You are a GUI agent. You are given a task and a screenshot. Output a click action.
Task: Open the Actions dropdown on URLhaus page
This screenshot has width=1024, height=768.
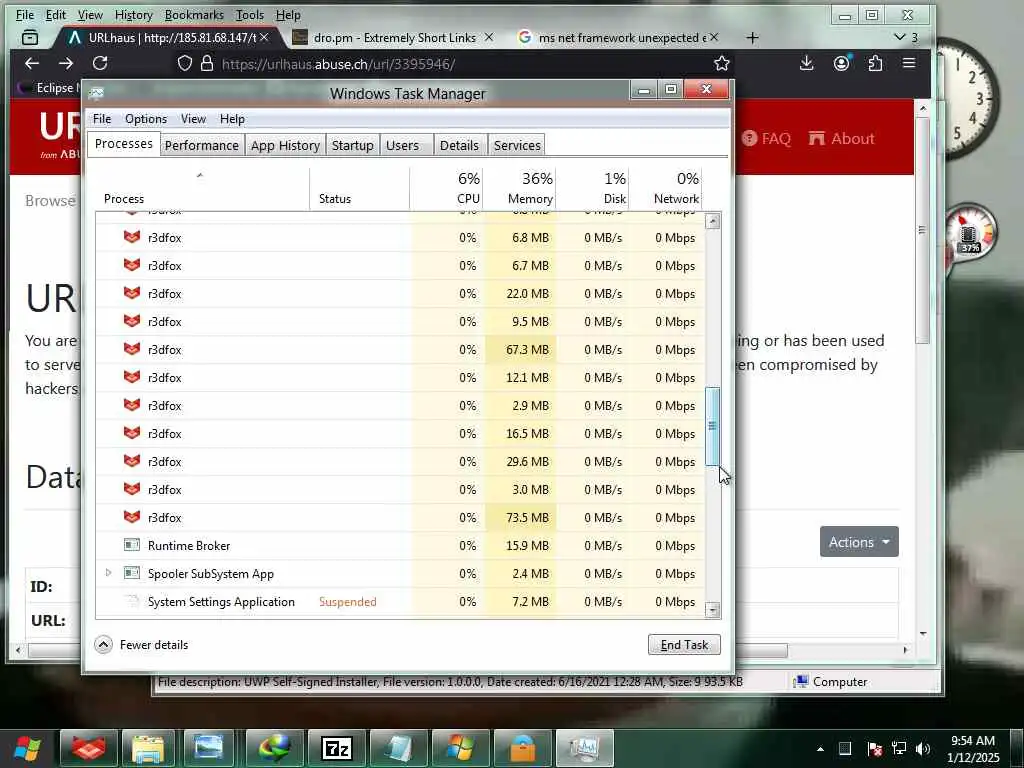(x=859, y=541)
